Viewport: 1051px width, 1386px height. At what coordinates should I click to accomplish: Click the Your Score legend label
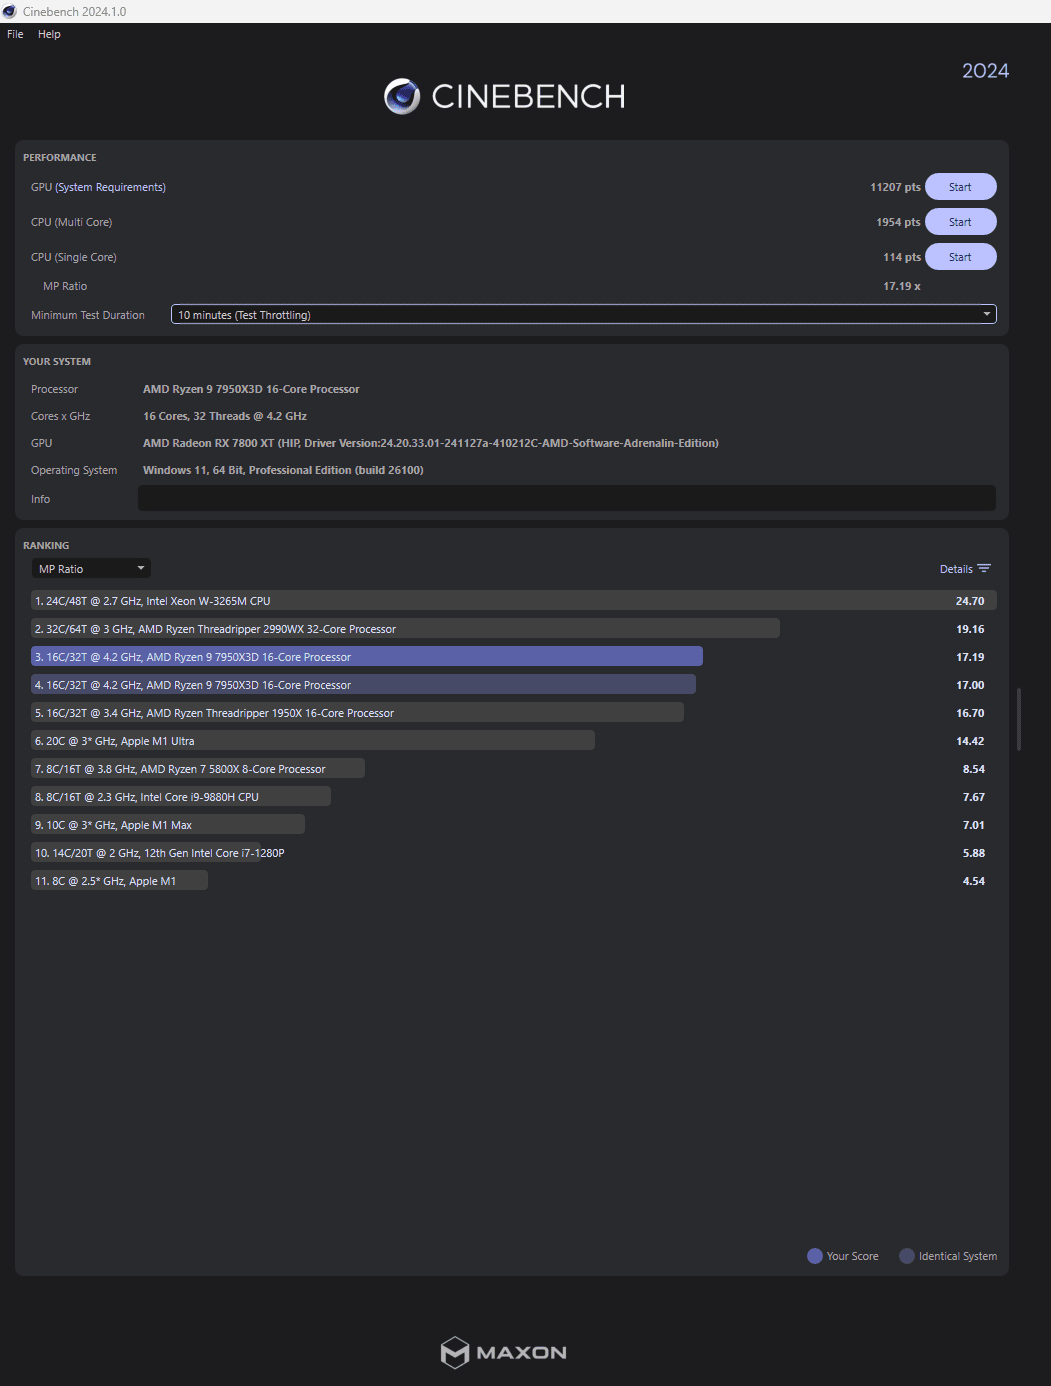coord(852,1256)
